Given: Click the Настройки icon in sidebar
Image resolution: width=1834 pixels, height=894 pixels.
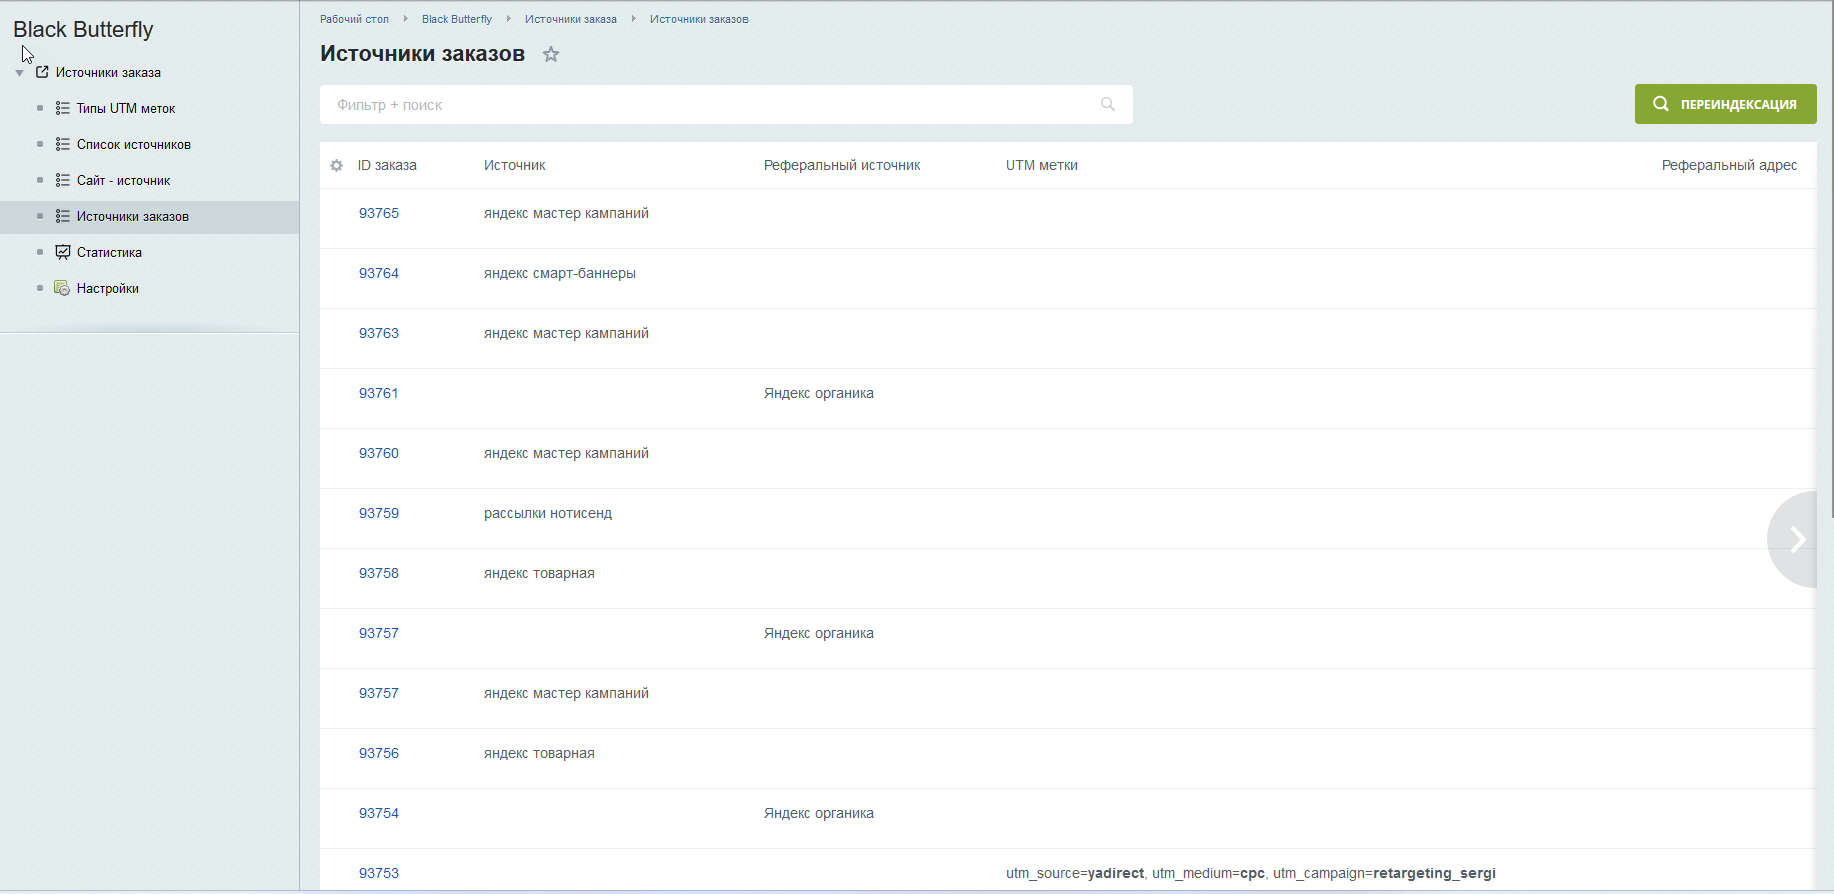Looking at the screenshot, I should coord(62,288).
